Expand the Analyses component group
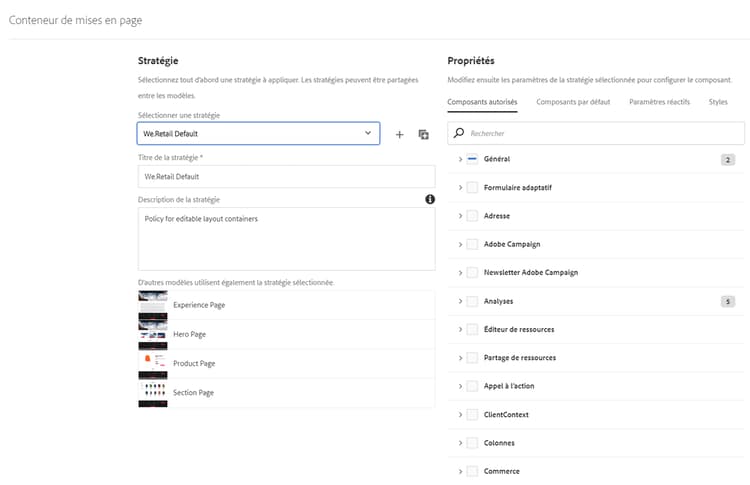 (460, 301)
